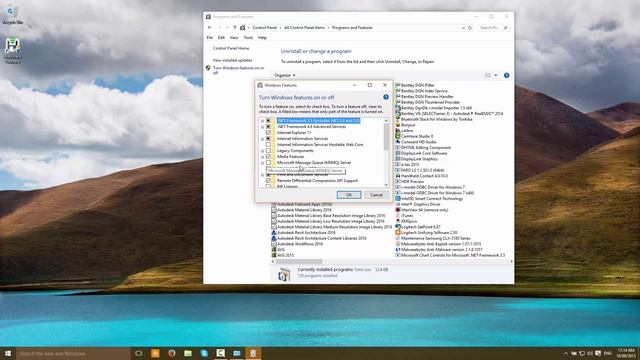Viewport: 640px width, 360px height.
Task: Open the File menu
Action: [210, 38]
